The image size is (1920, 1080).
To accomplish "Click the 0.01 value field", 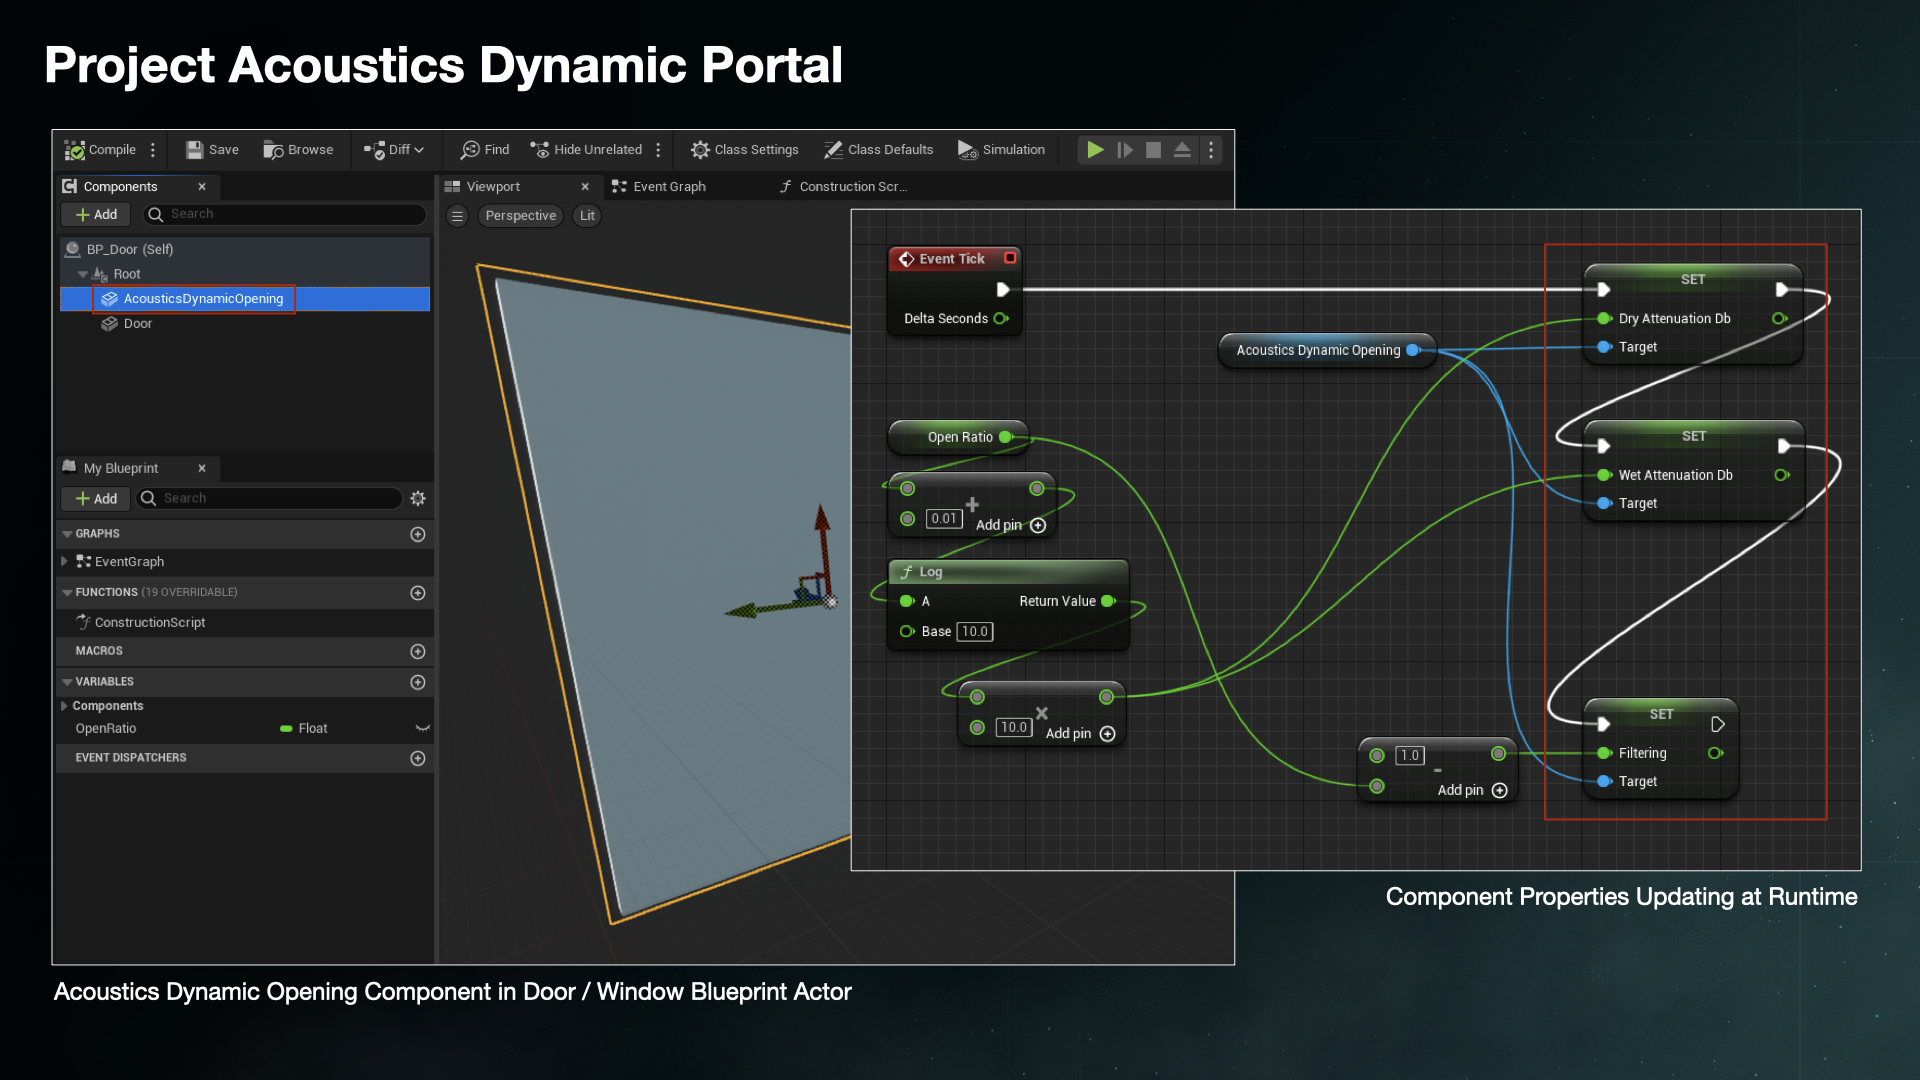I will tap(944, 518).
